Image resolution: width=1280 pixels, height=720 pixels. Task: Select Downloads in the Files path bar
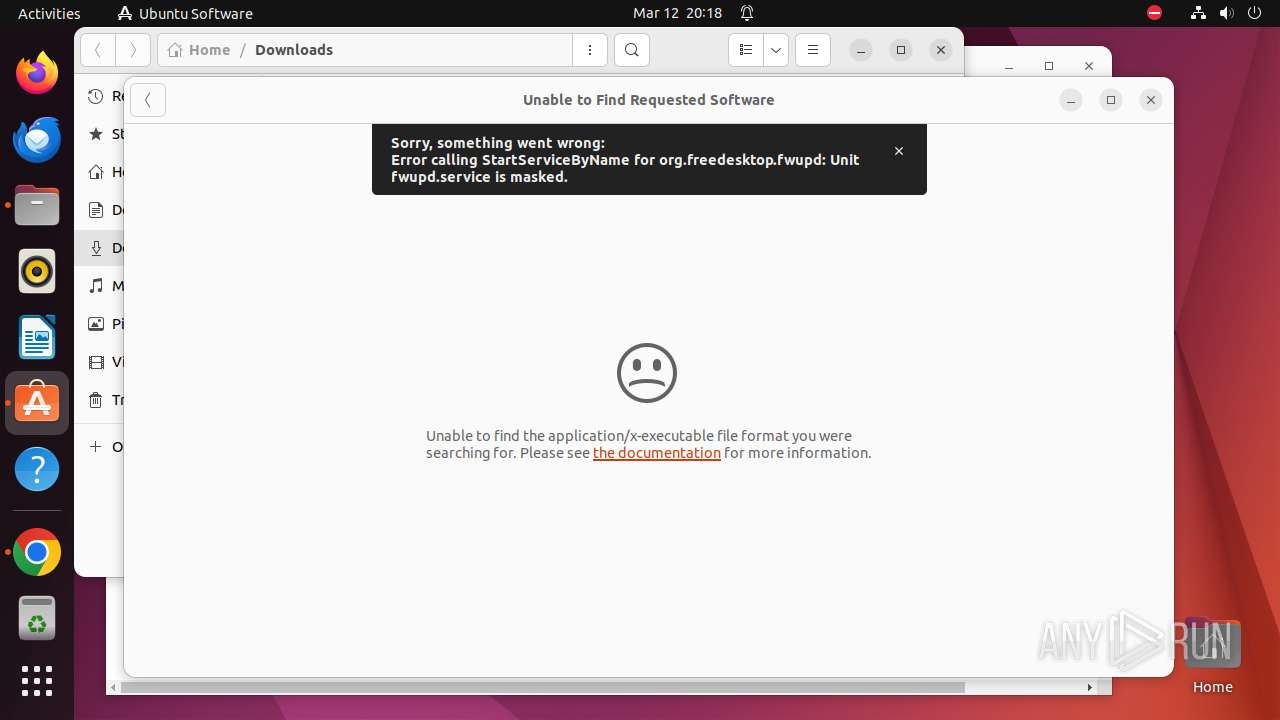294,50
